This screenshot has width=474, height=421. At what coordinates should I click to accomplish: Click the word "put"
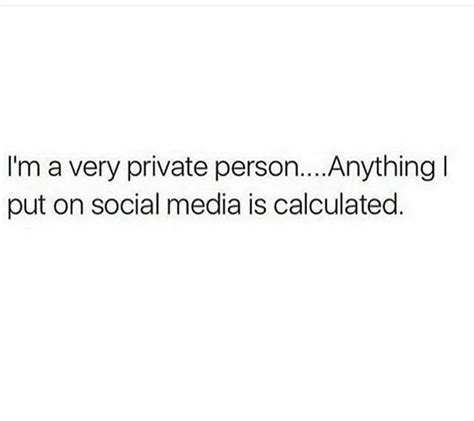[x=26, y=207]
